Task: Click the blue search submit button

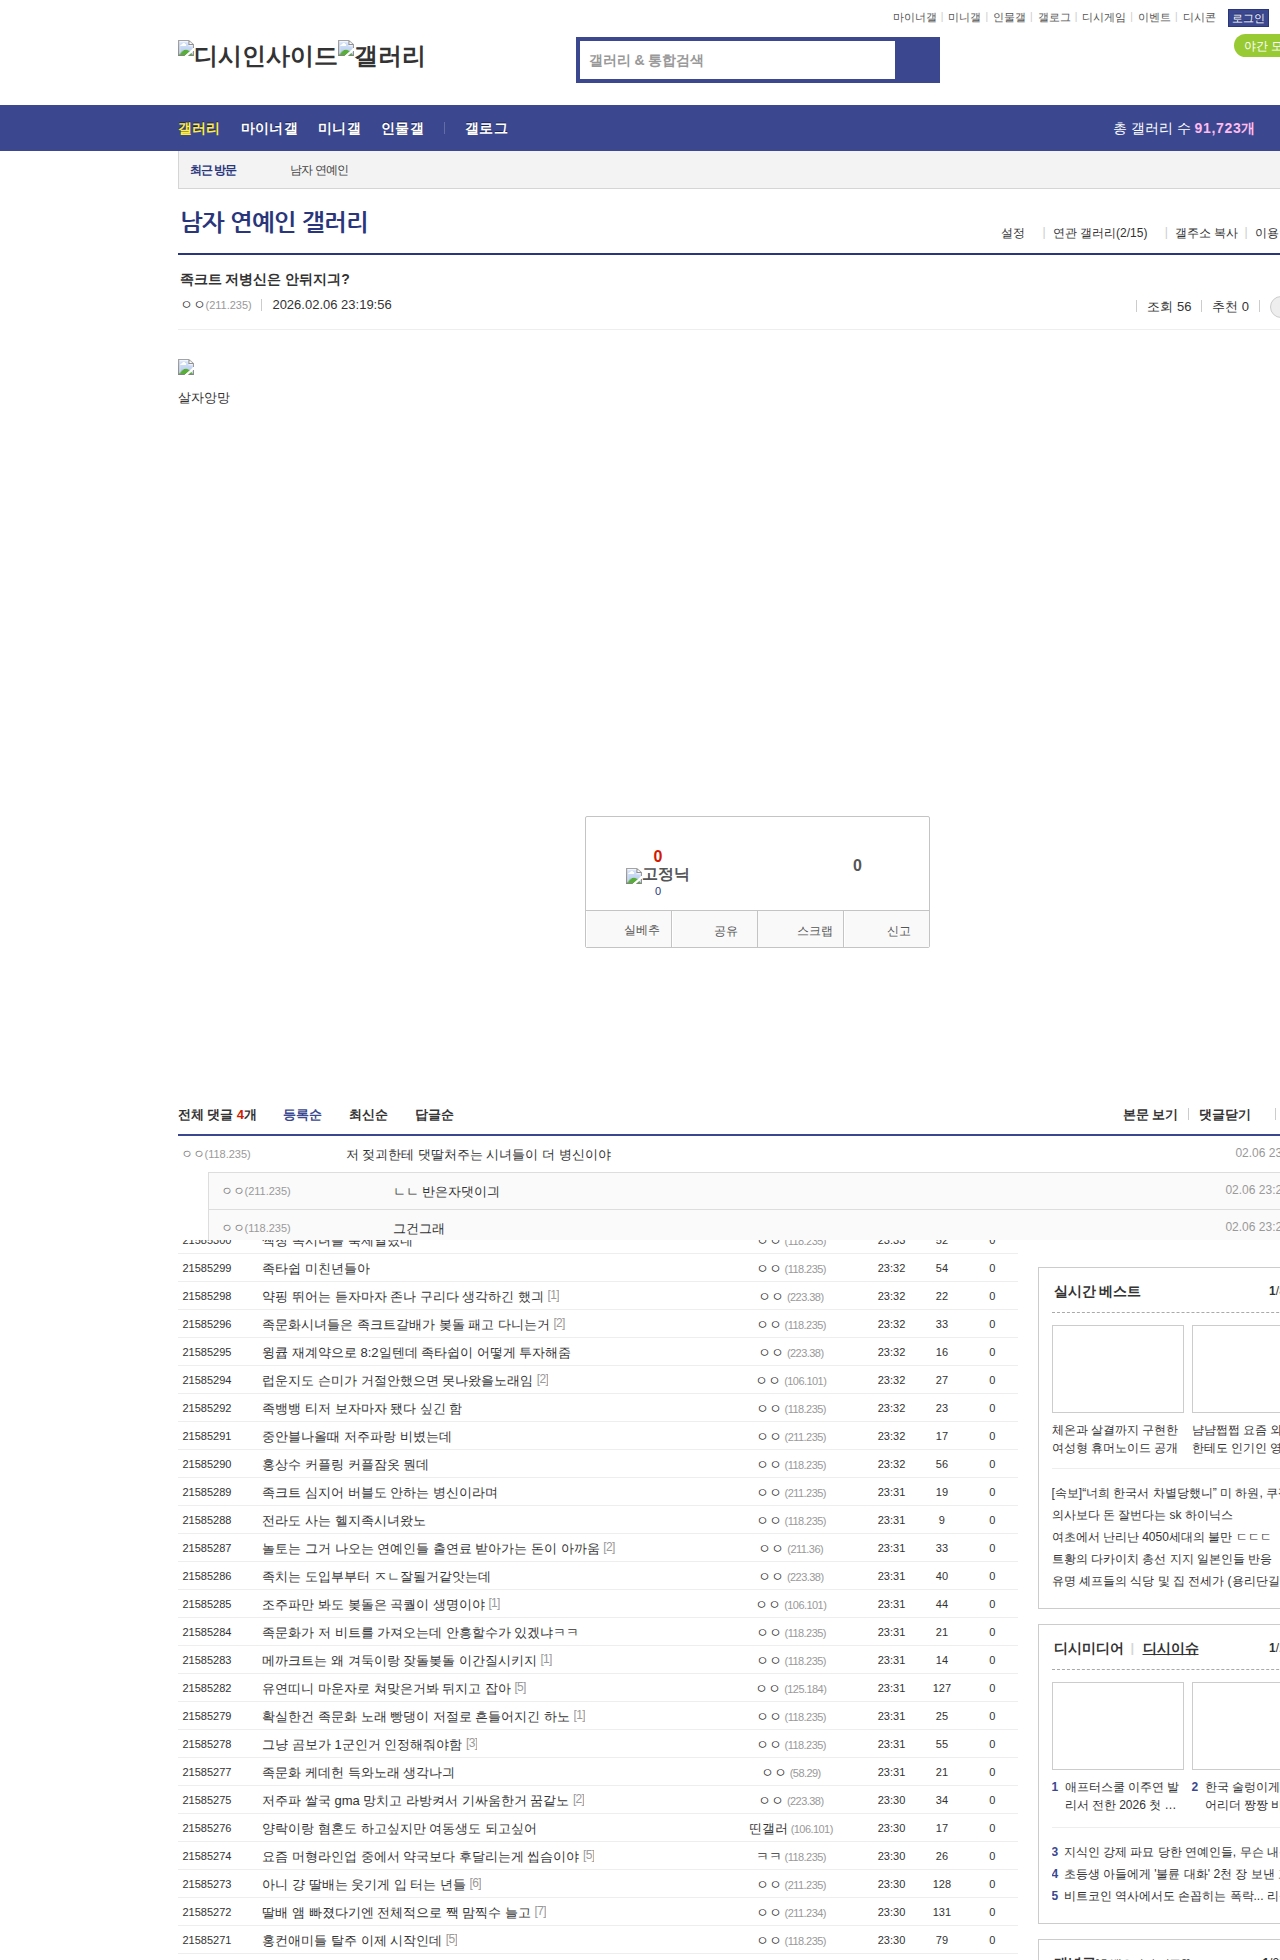Action: pos(917,60)
